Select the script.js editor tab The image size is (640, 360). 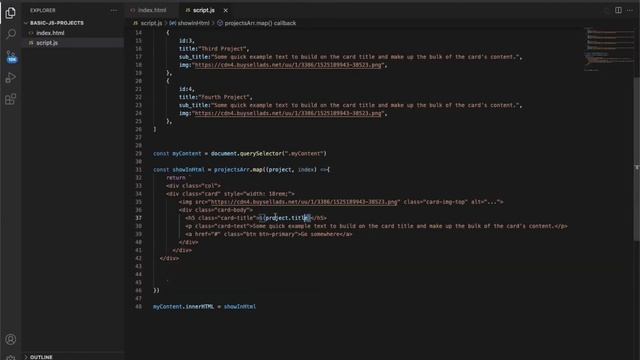pos(203,10)
